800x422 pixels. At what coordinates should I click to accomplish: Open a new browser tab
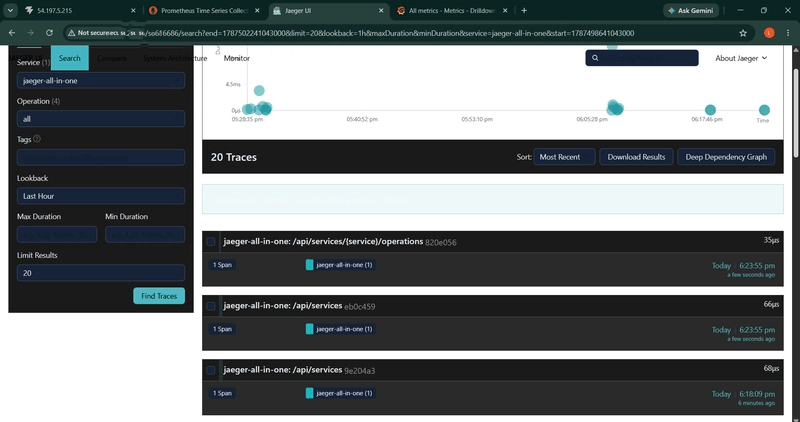(524, 10)
